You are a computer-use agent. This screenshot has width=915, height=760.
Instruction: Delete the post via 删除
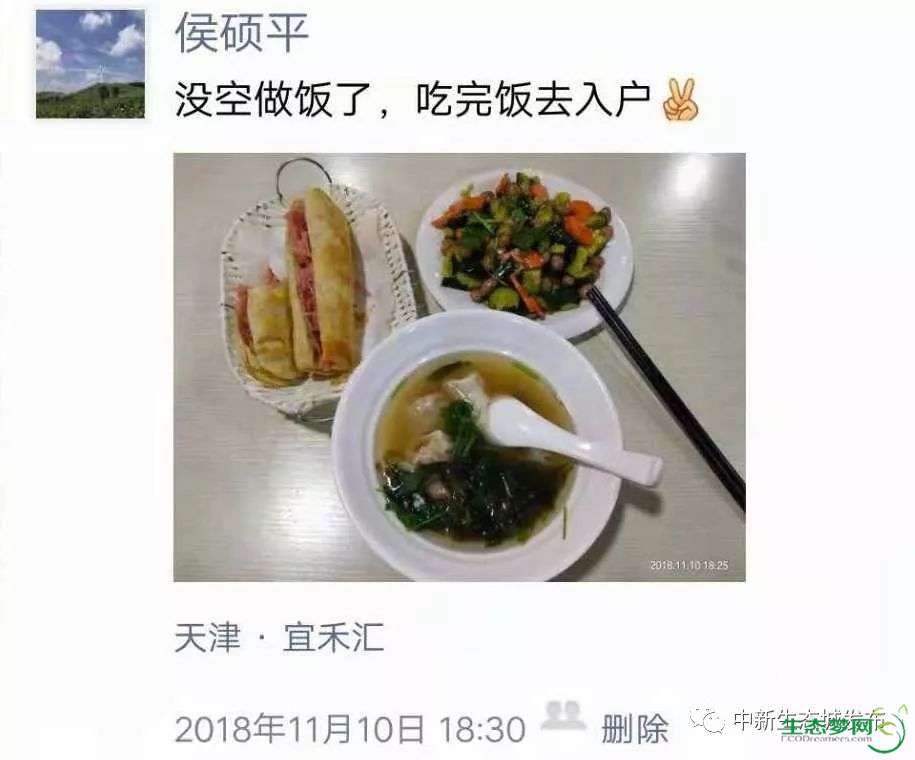pyautogui.click(x=635, y=729)
